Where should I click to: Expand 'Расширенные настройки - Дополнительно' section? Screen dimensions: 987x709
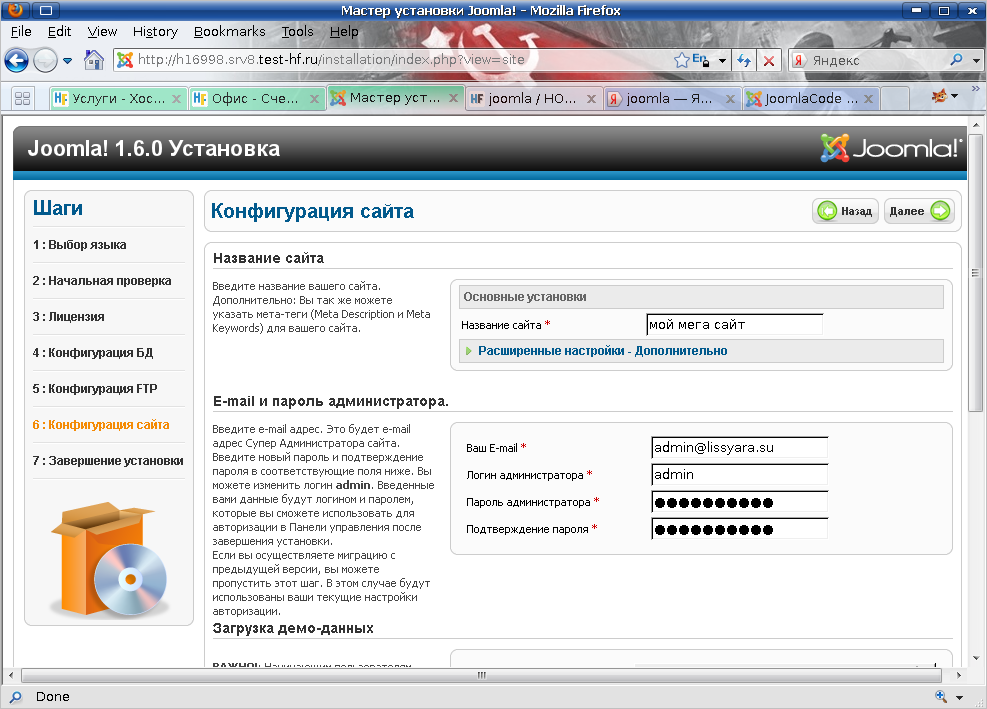602,351
